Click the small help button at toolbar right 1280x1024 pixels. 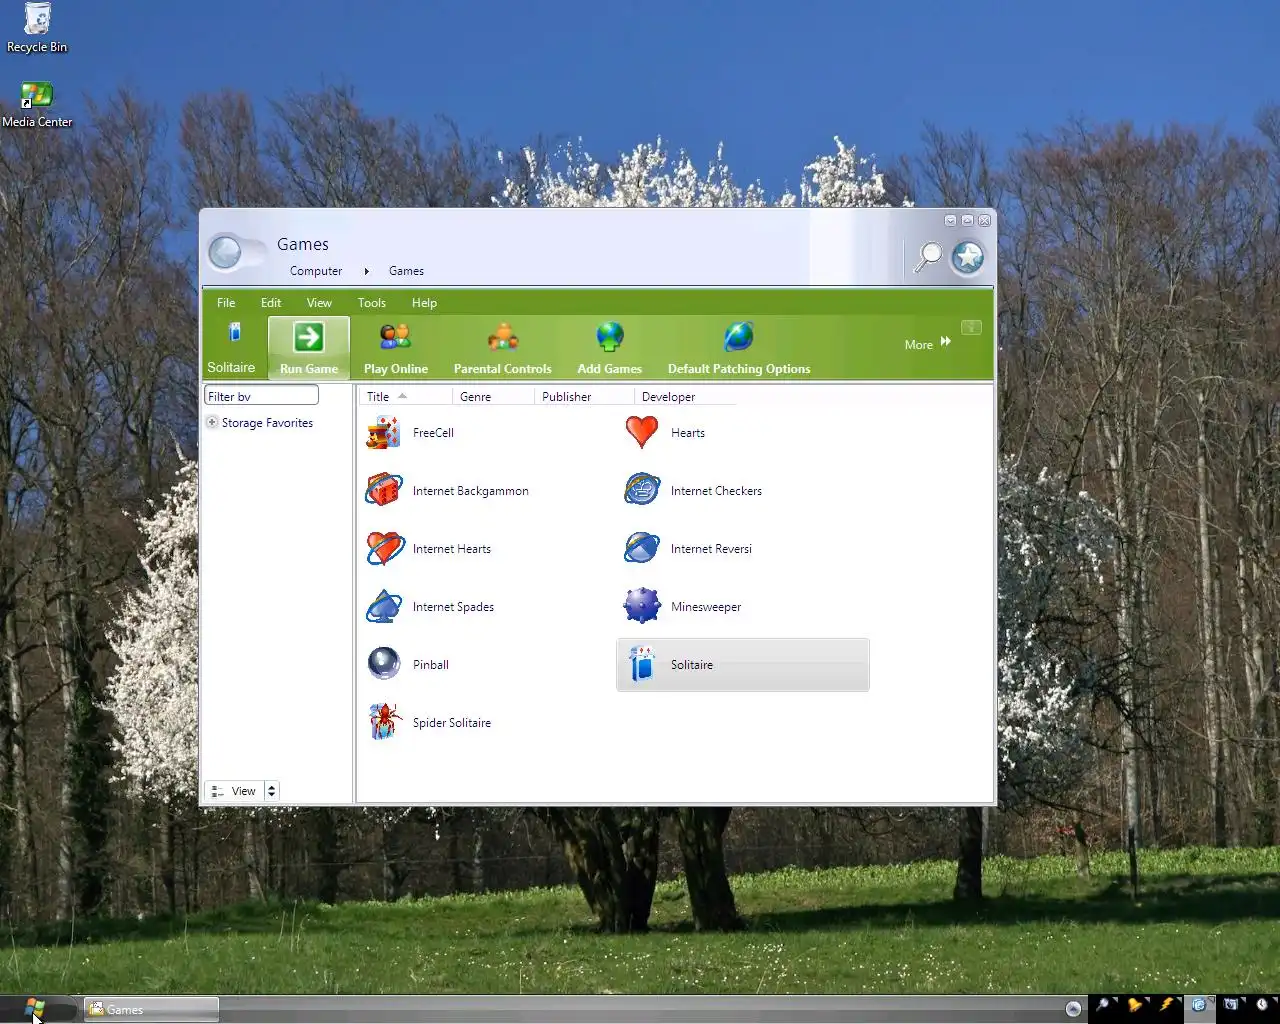pos(971,327)
